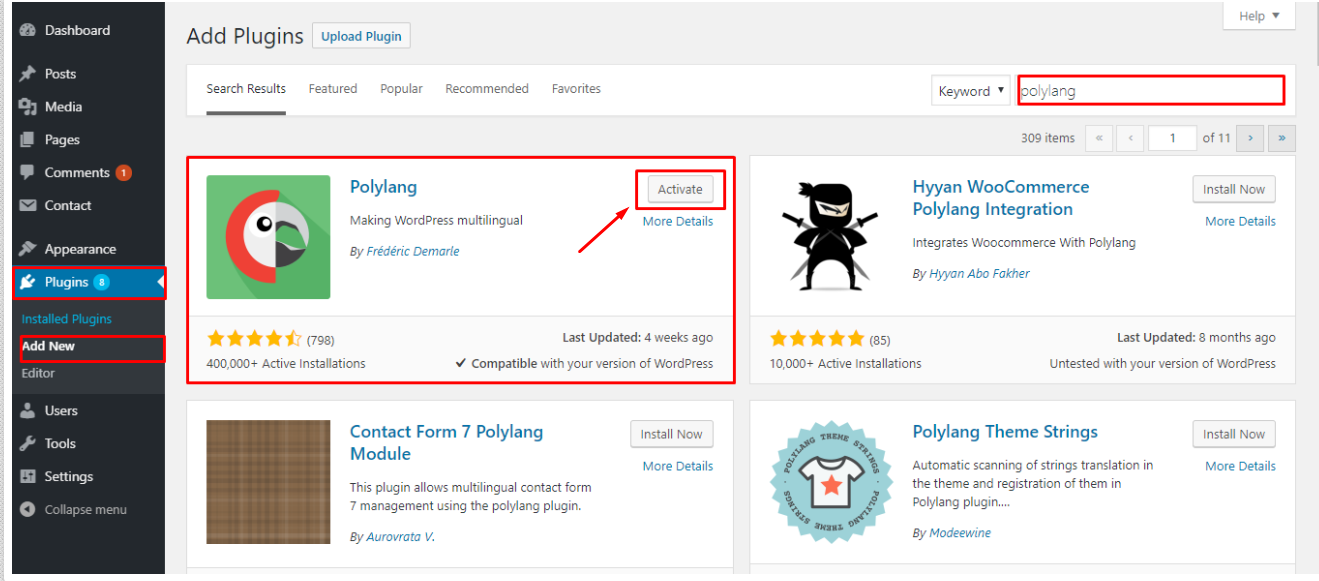Click the Polylang star rating
The height and width of the screenshot is (581, 1319).
point(254,339)
